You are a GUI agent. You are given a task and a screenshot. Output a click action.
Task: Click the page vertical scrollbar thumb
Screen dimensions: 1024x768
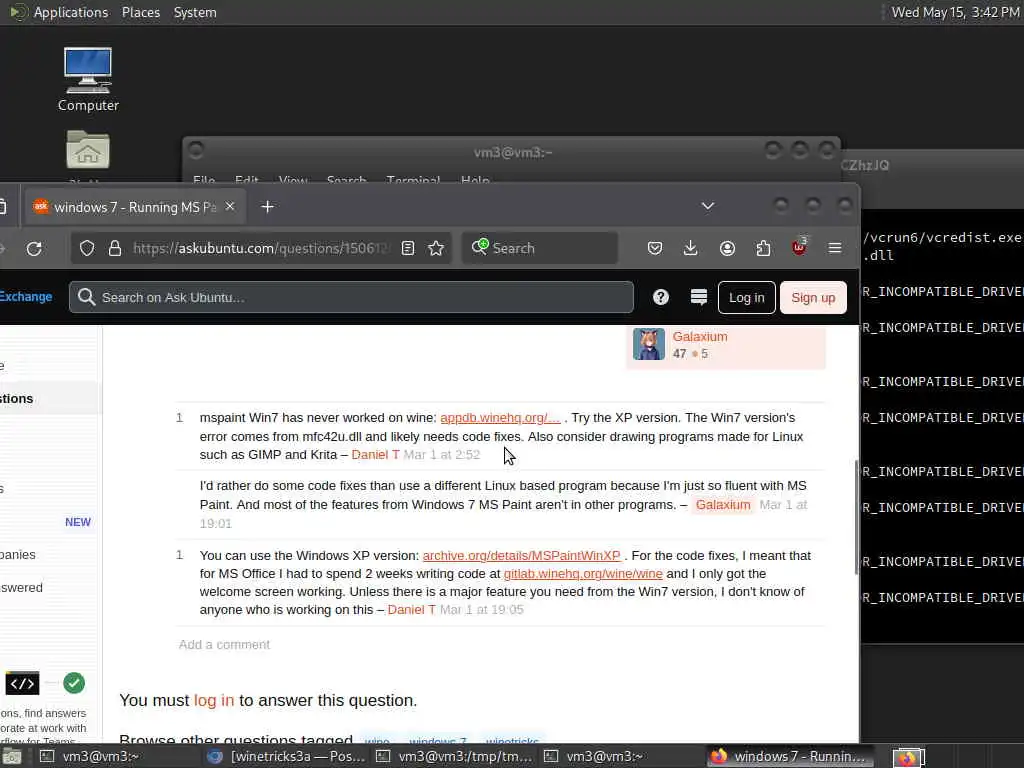click(x=856, y=517)
